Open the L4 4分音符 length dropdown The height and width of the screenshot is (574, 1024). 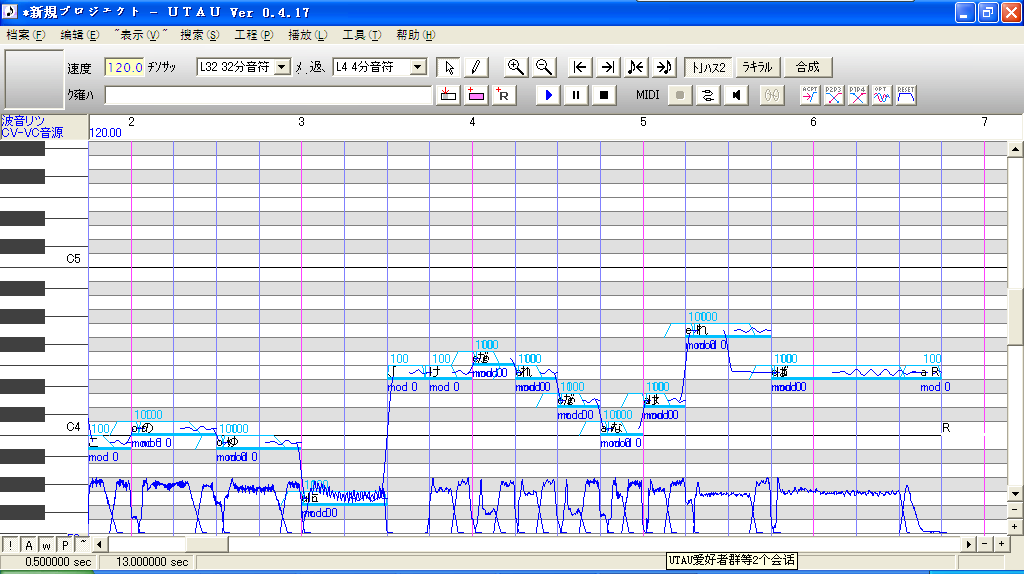click(x=418, y=67)
